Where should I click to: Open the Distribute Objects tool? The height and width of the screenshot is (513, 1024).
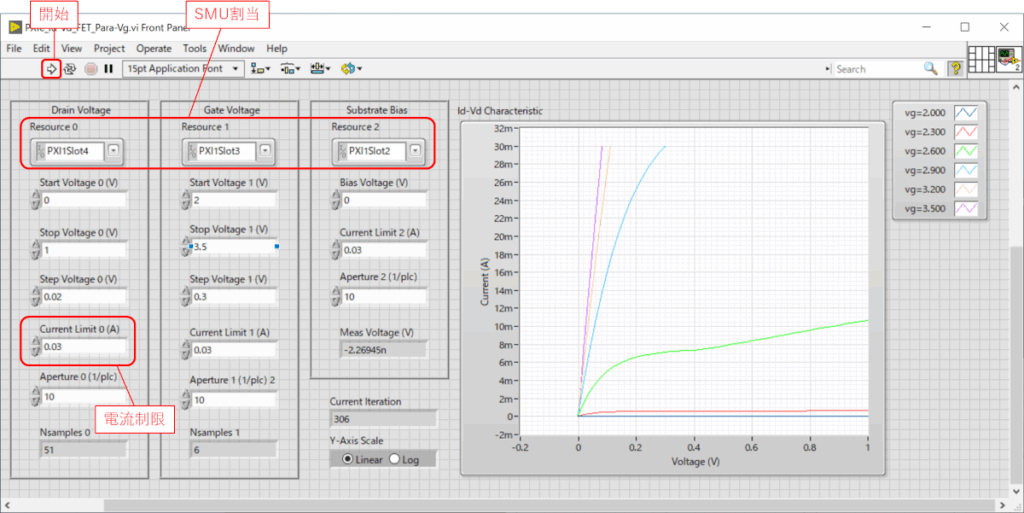point(291,69)
